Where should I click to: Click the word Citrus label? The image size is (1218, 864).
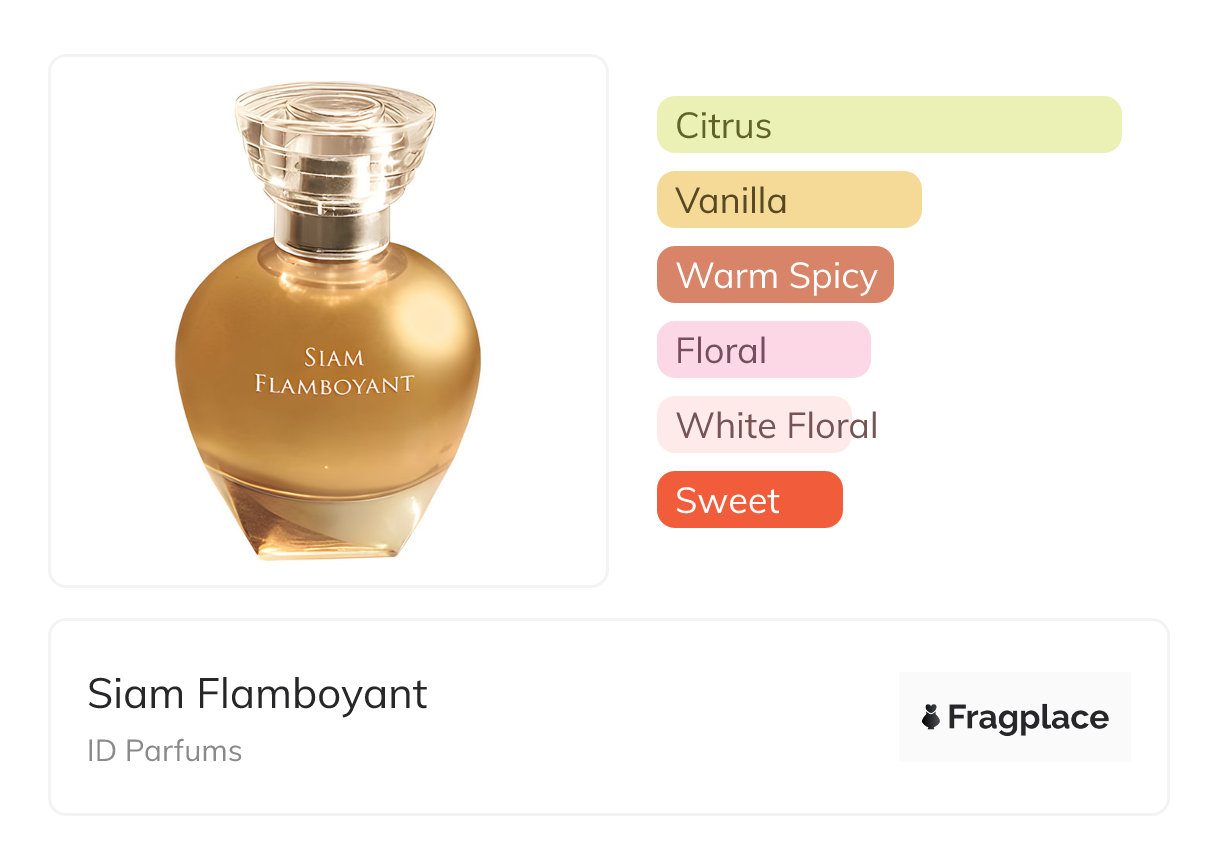[724, 126]
